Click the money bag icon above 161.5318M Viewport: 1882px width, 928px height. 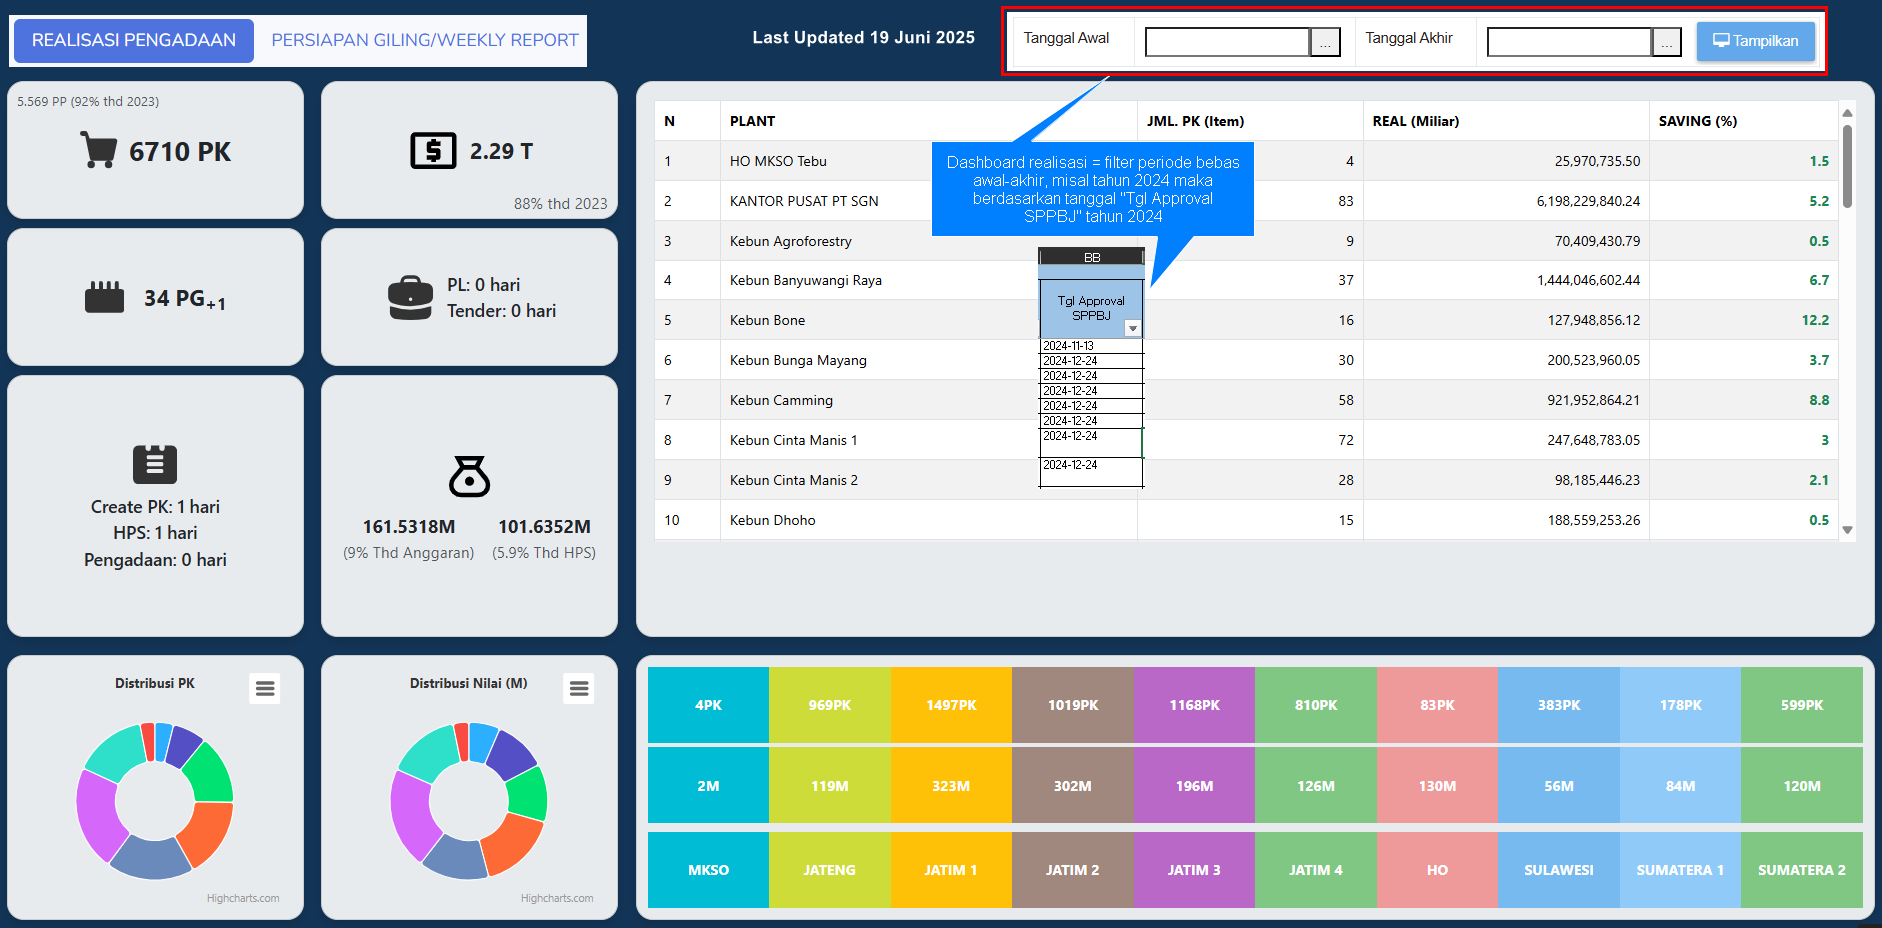click(x=469, y=476)
